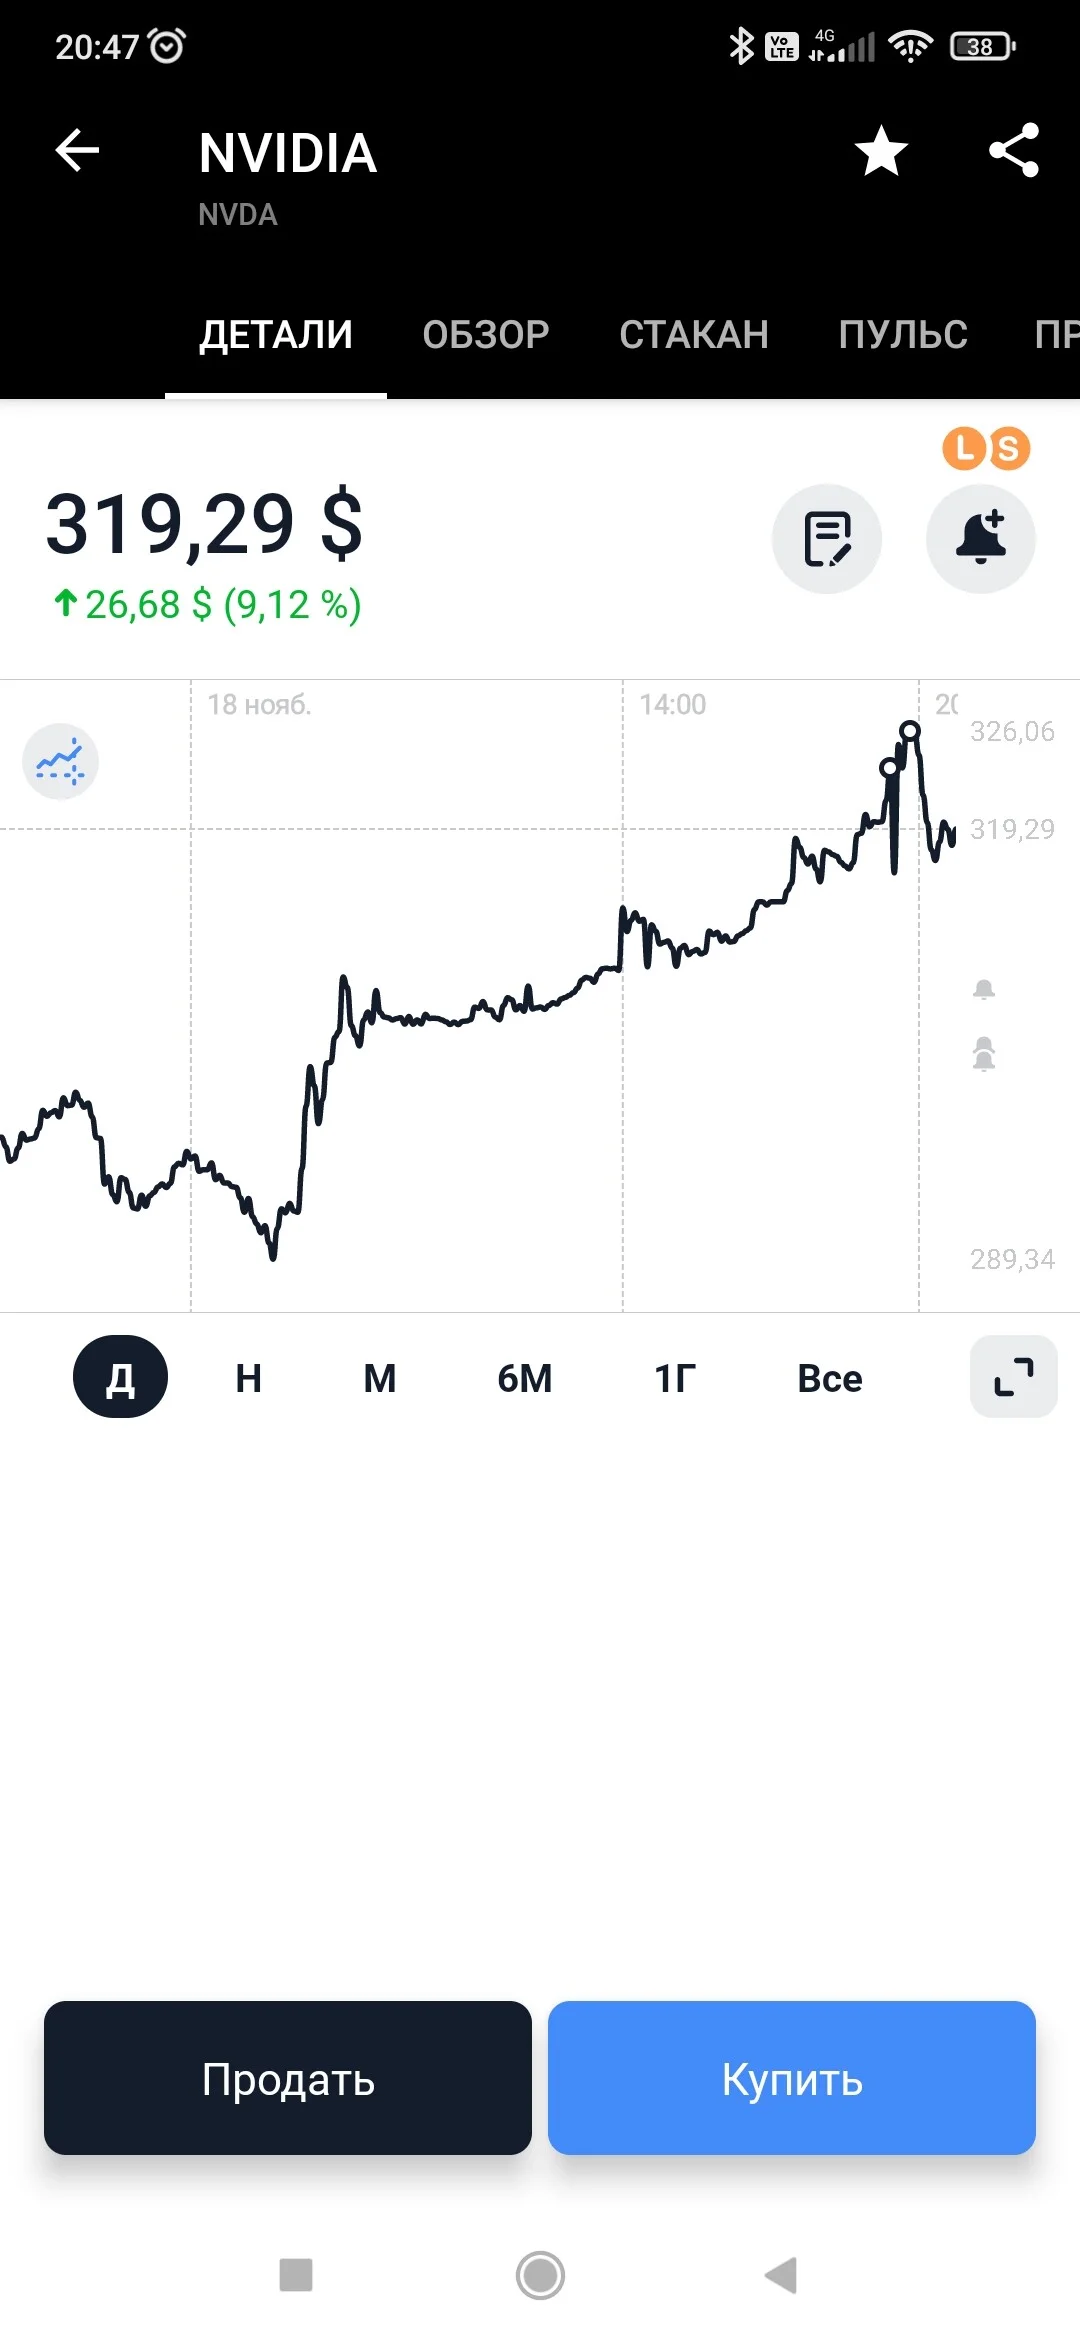
Task: Tap the orange L badge
Action: click(963, 448)
